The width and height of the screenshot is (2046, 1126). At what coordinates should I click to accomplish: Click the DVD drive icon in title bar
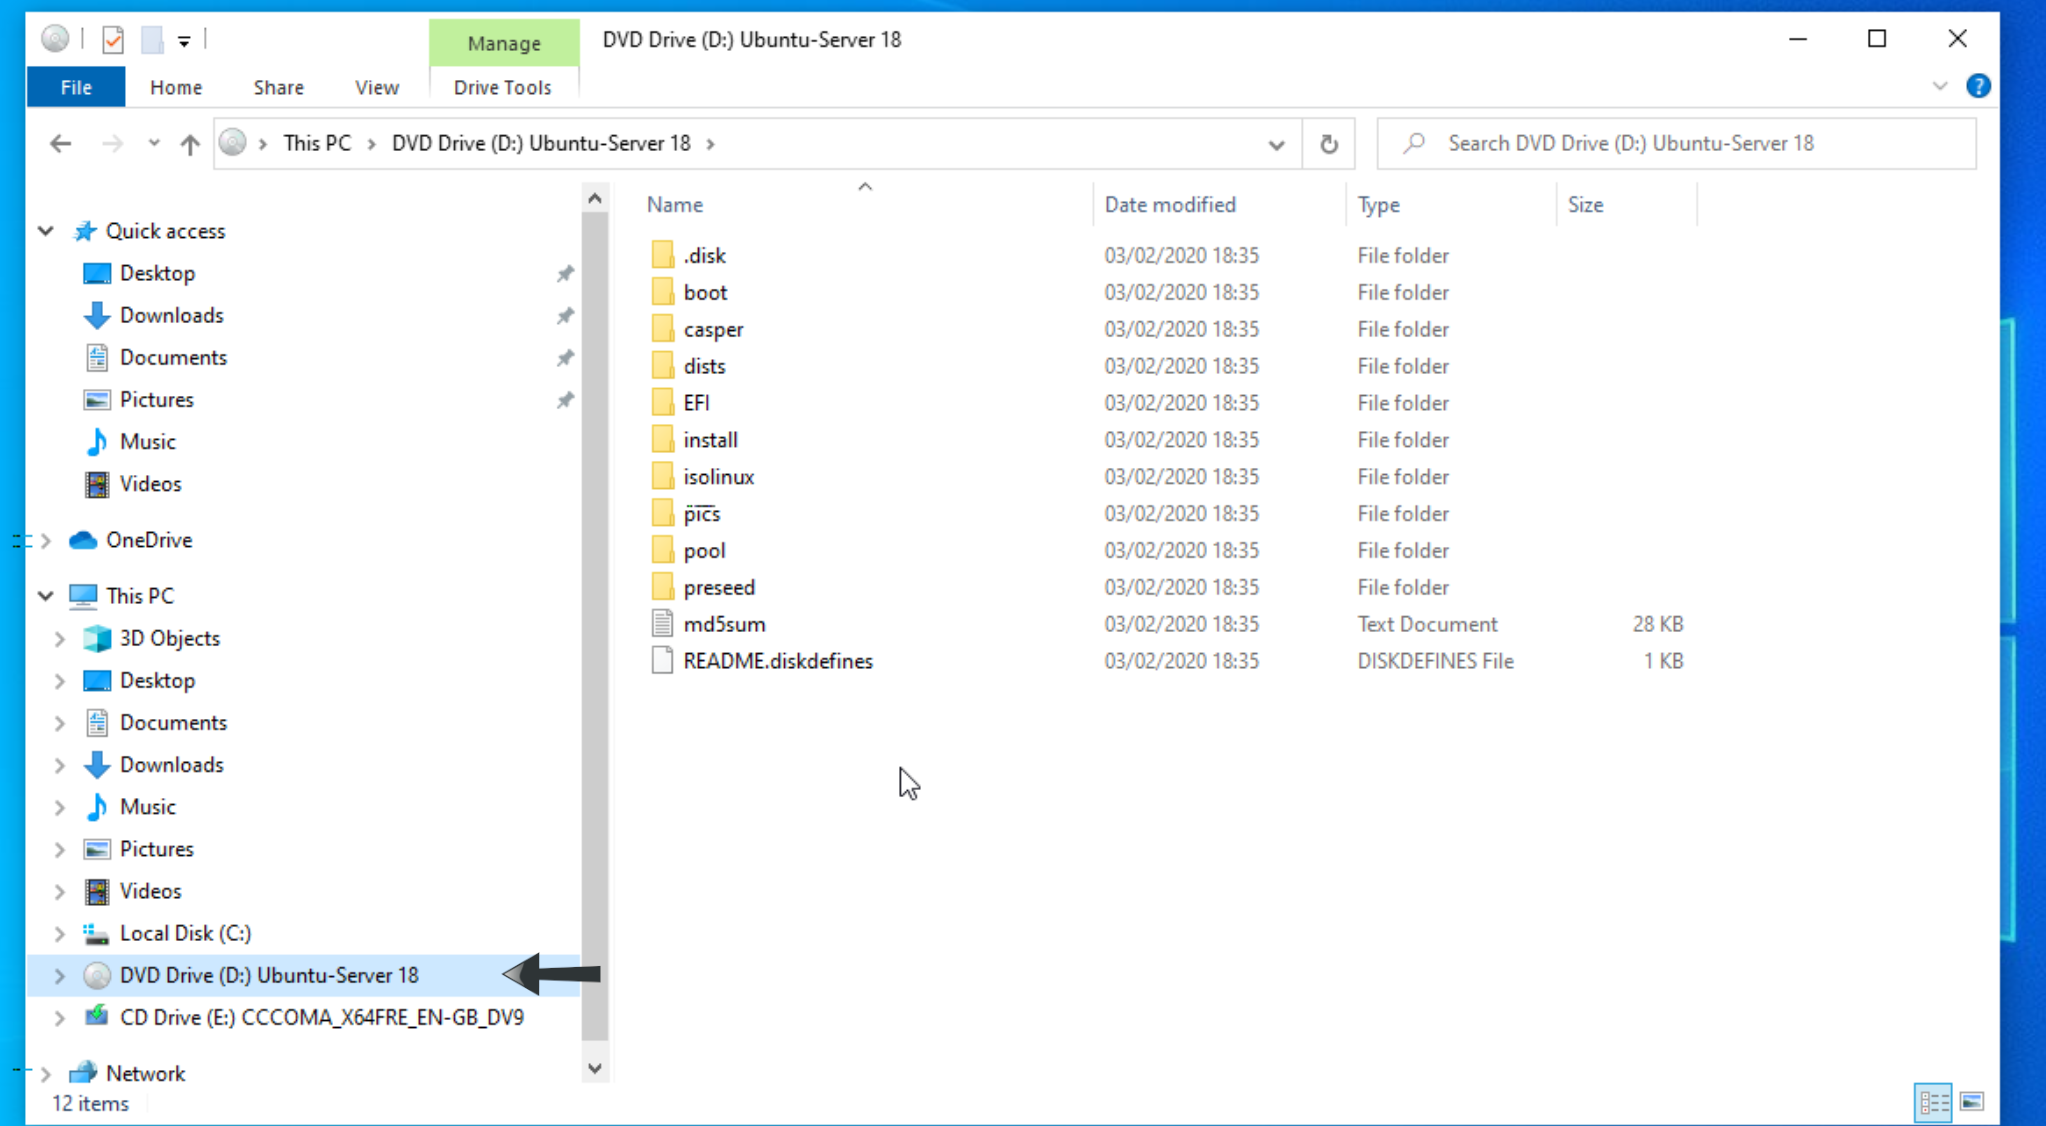(x=55, y=39)
